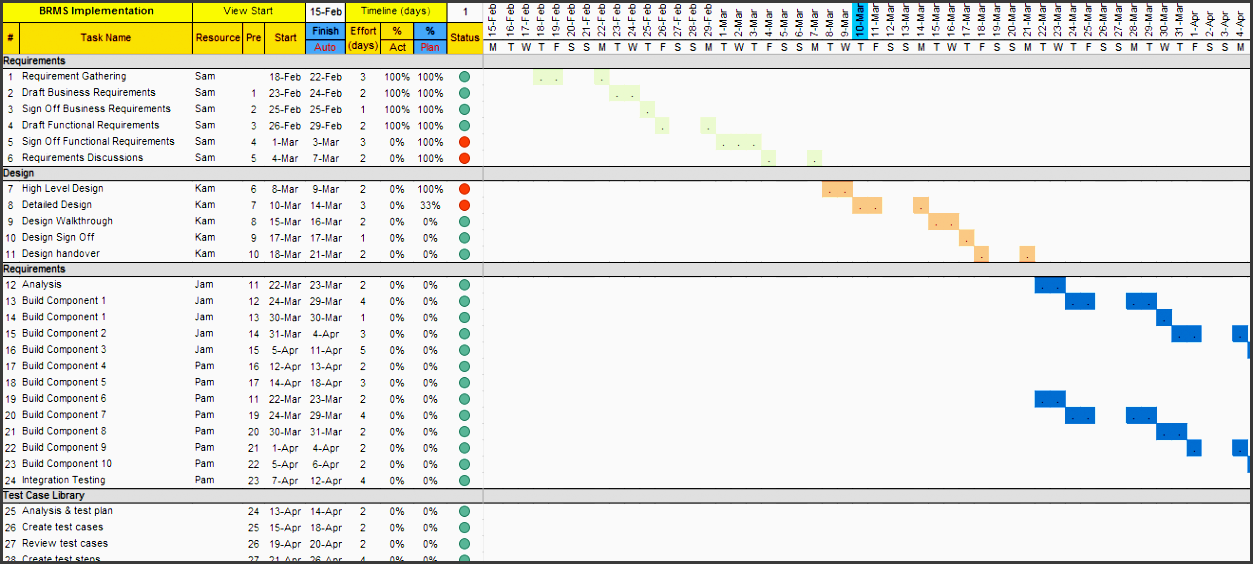Select the 12-Apr finish date for Integration Testing
Image resolution: width=1253 pixels, height=564 pixels.
point(325,480)
